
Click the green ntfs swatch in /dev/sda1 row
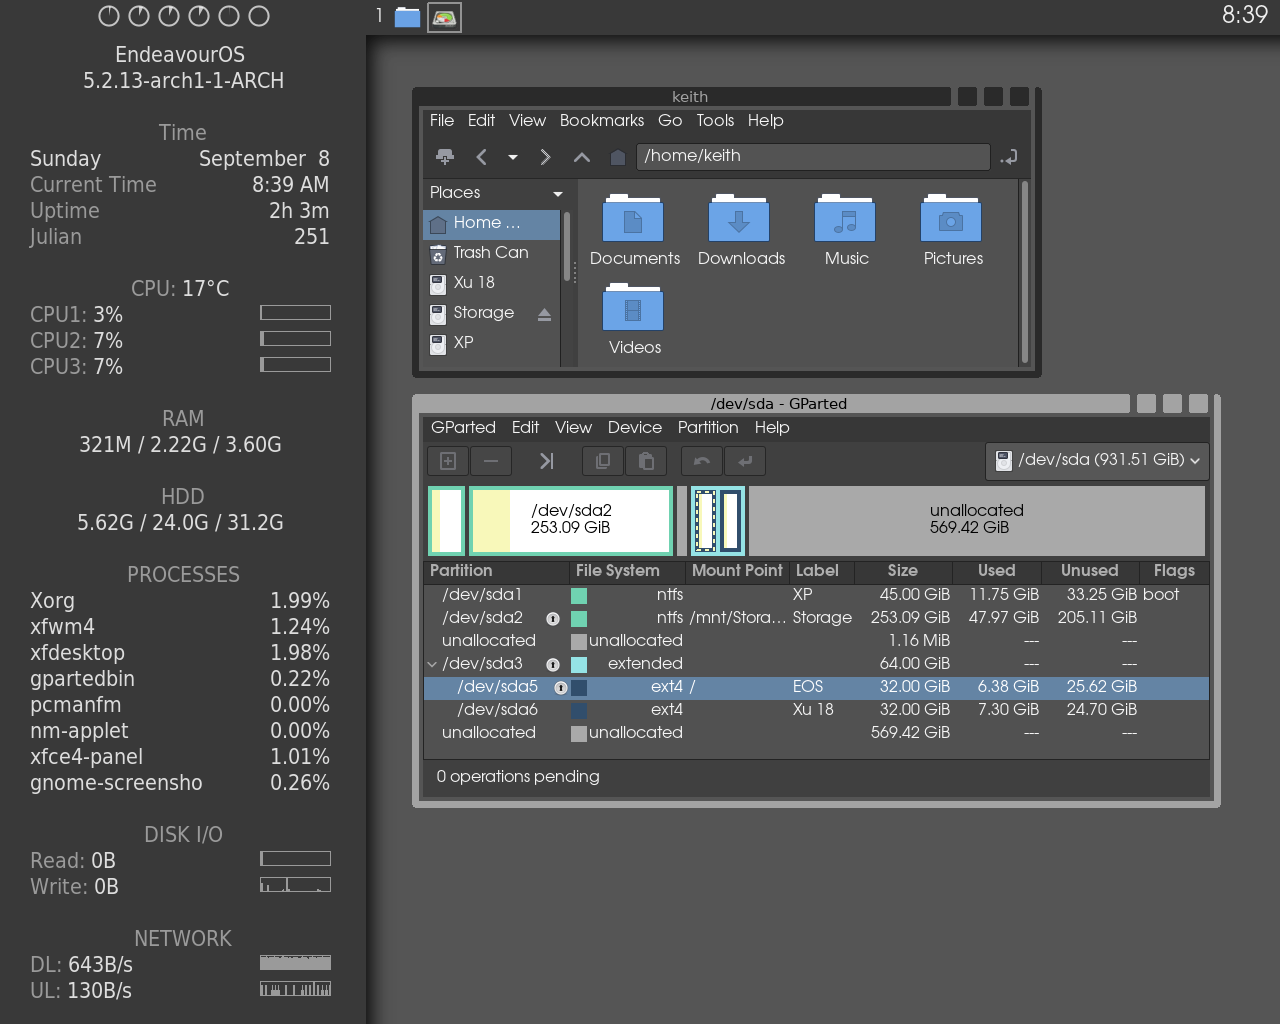click(579, 595)
